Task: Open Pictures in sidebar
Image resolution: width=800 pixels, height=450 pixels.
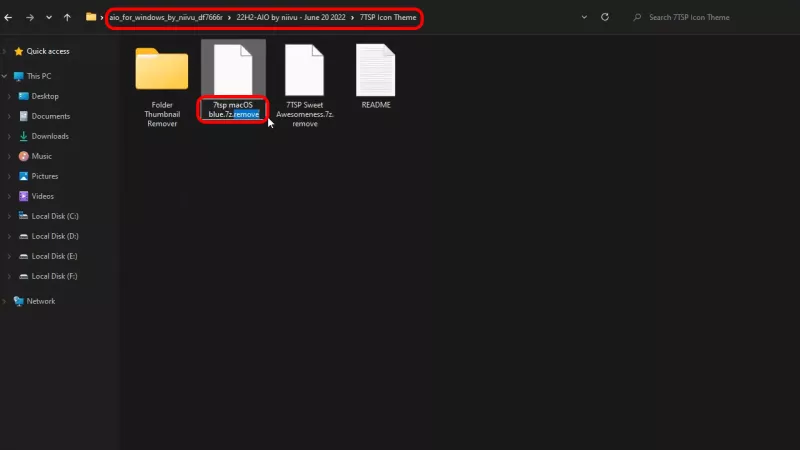Action: [x=45, y=176]
